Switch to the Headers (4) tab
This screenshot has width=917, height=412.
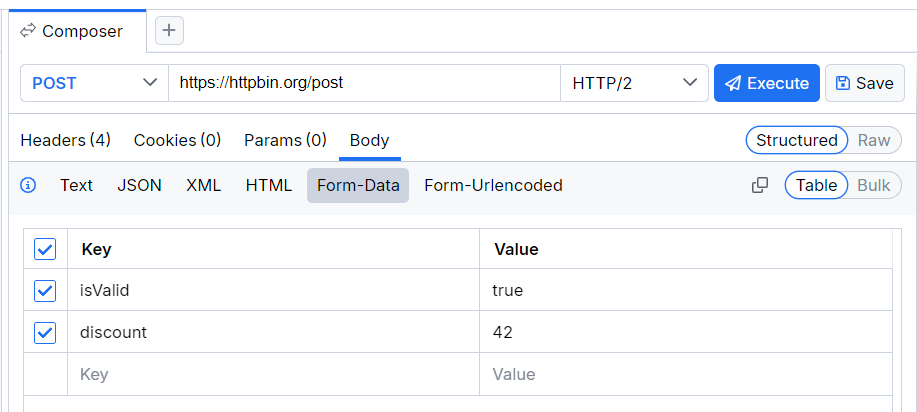pyautogui.click(x=65, y=140)
